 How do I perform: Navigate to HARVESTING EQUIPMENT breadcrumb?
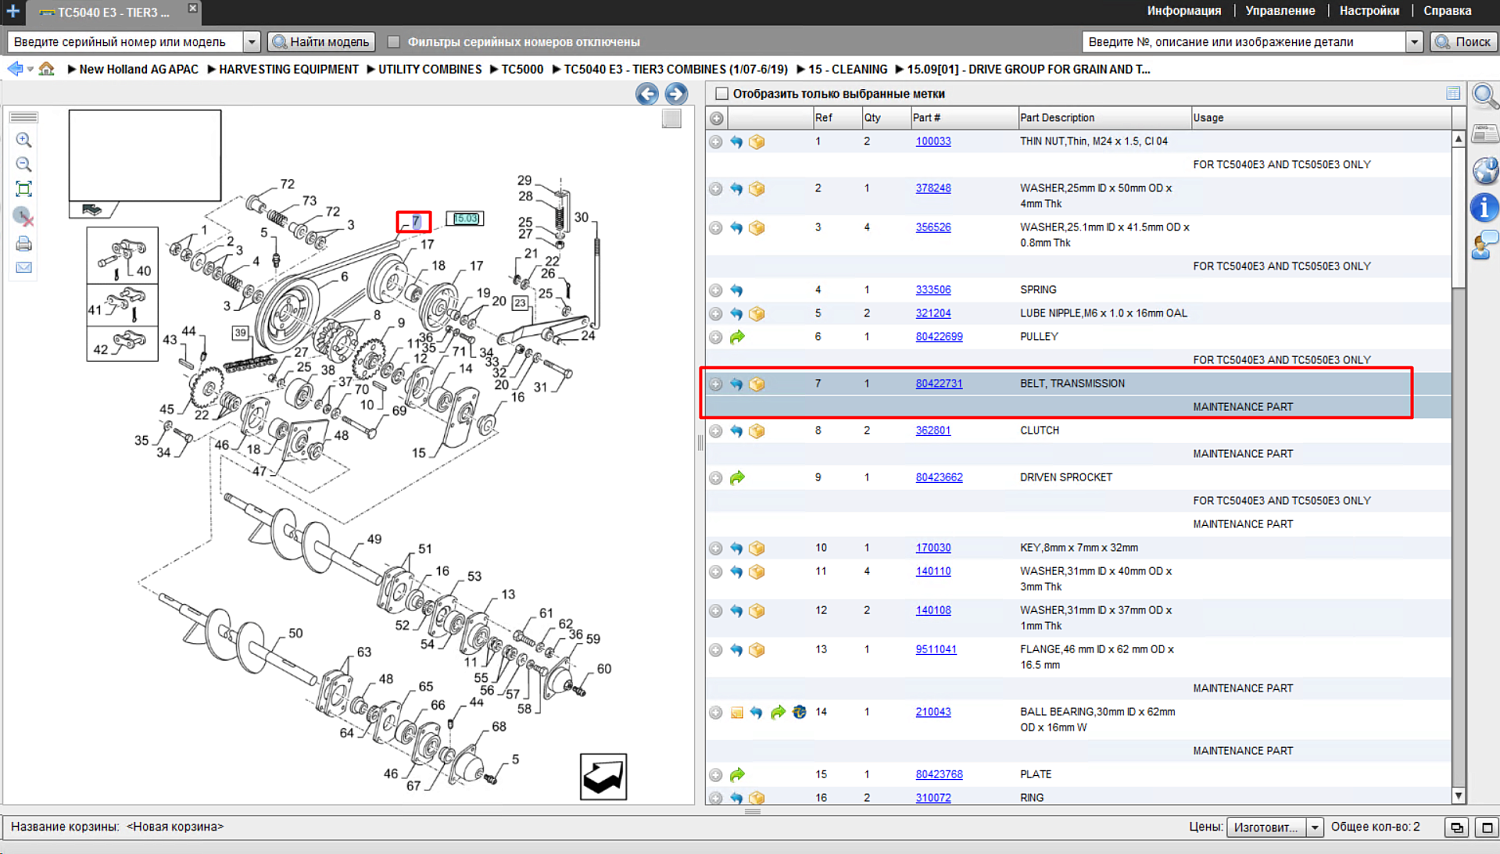pyautogui.click(x=288, y=70)
